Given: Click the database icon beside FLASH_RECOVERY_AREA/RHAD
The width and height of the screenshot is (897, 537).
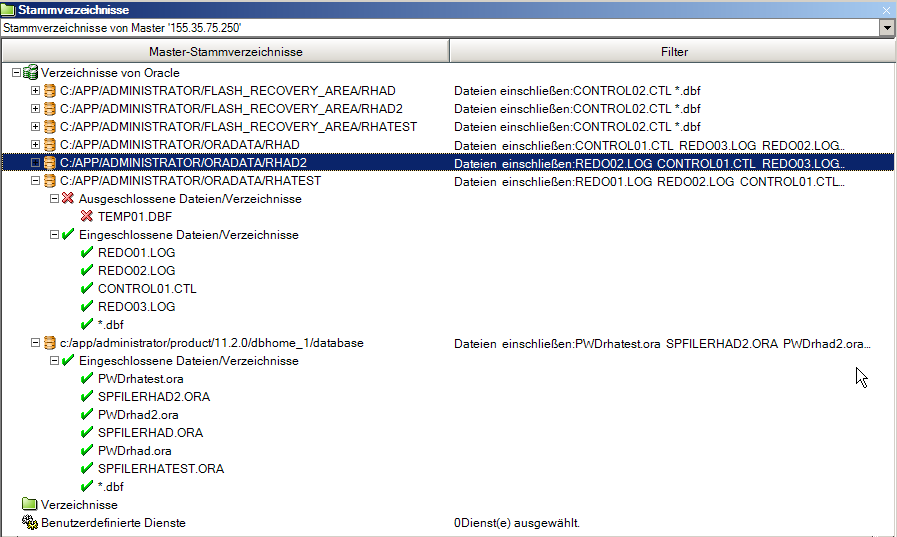Looking at the screenshot, I should 49,91.
